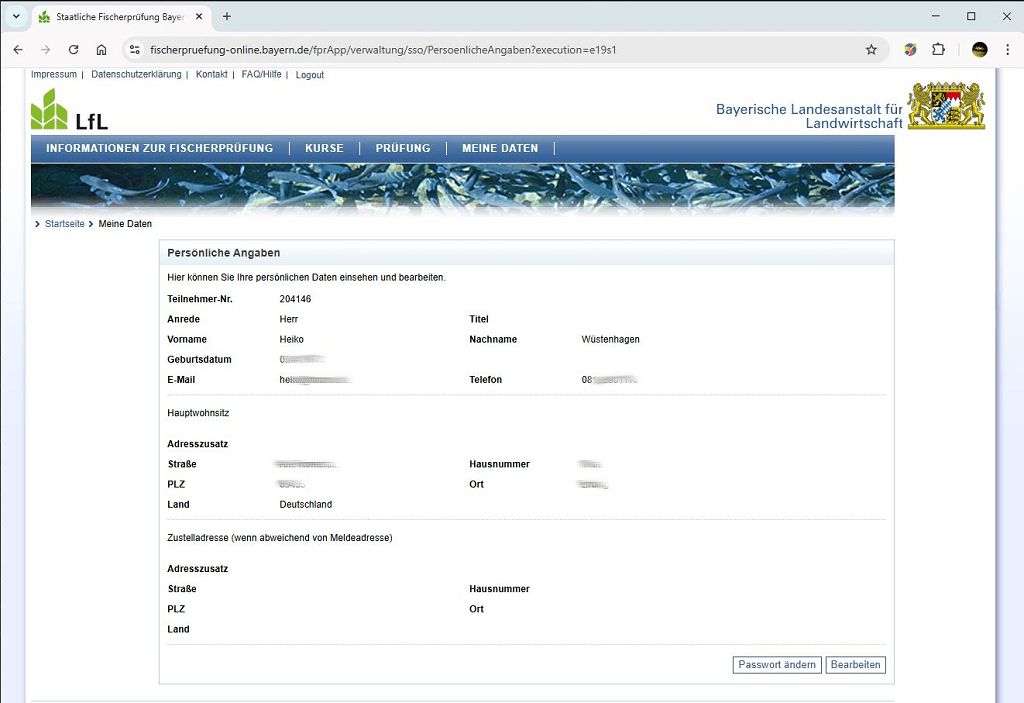Open the Extensions puzzle icon
This screenshot has width=1024, height=703.
click(938, 50)
